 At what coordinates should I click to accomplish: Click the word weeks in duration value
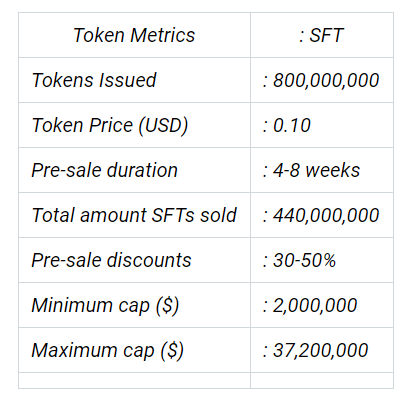(333, 170)
